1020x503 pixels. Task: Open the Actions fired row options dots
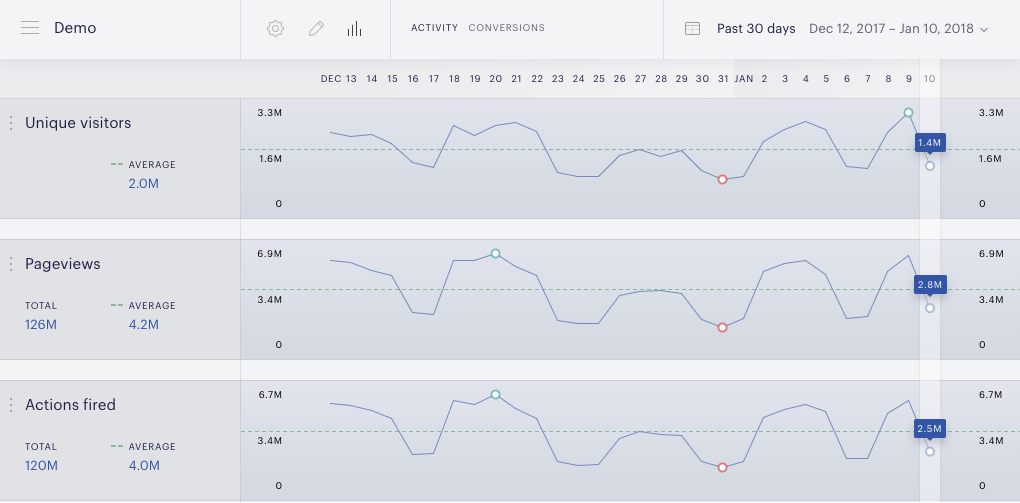point(10,405)
